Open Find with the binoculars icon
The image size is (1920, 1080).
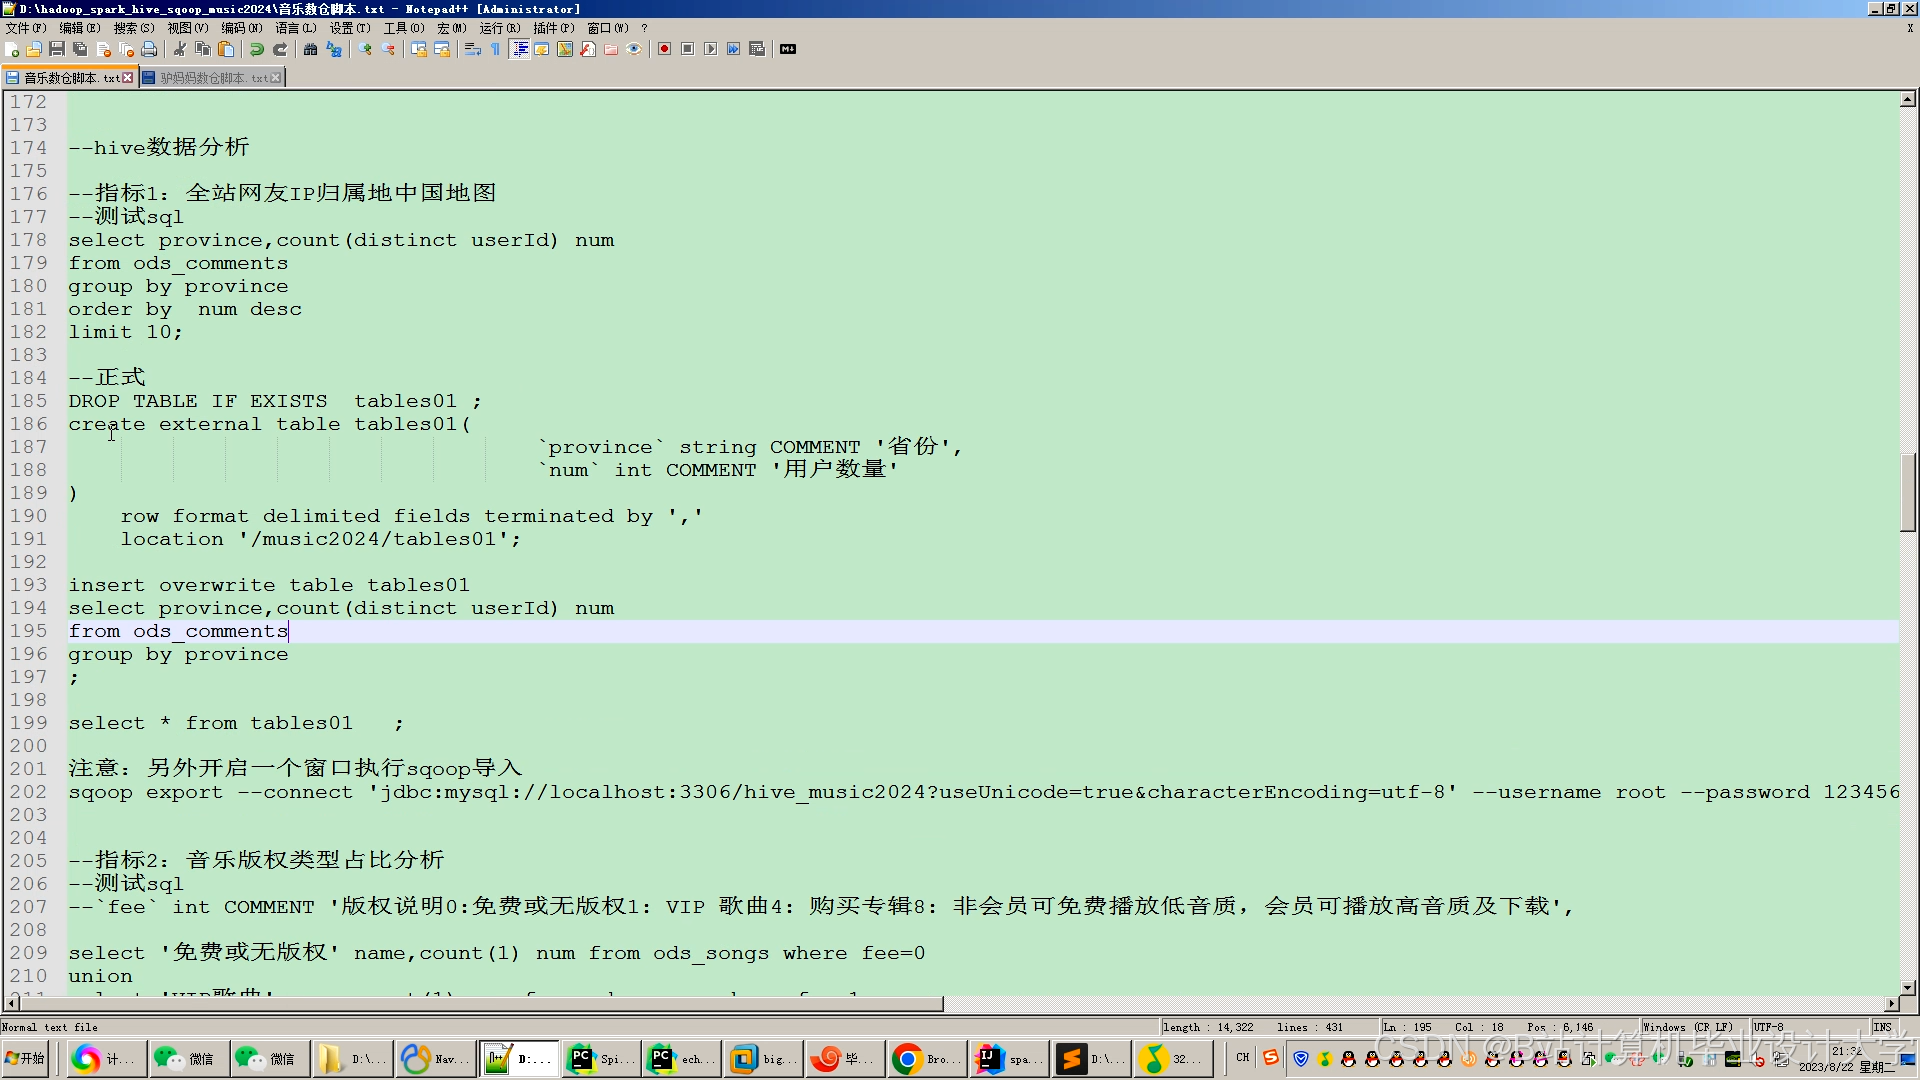310,49
